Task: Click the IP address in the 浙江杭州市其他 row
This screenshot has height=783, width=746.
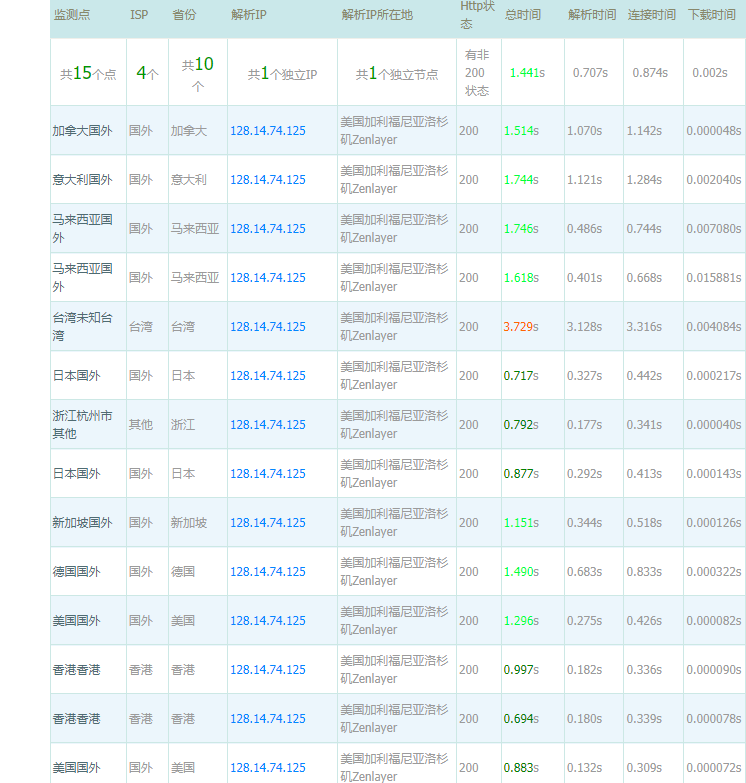Action: point(268,425)
